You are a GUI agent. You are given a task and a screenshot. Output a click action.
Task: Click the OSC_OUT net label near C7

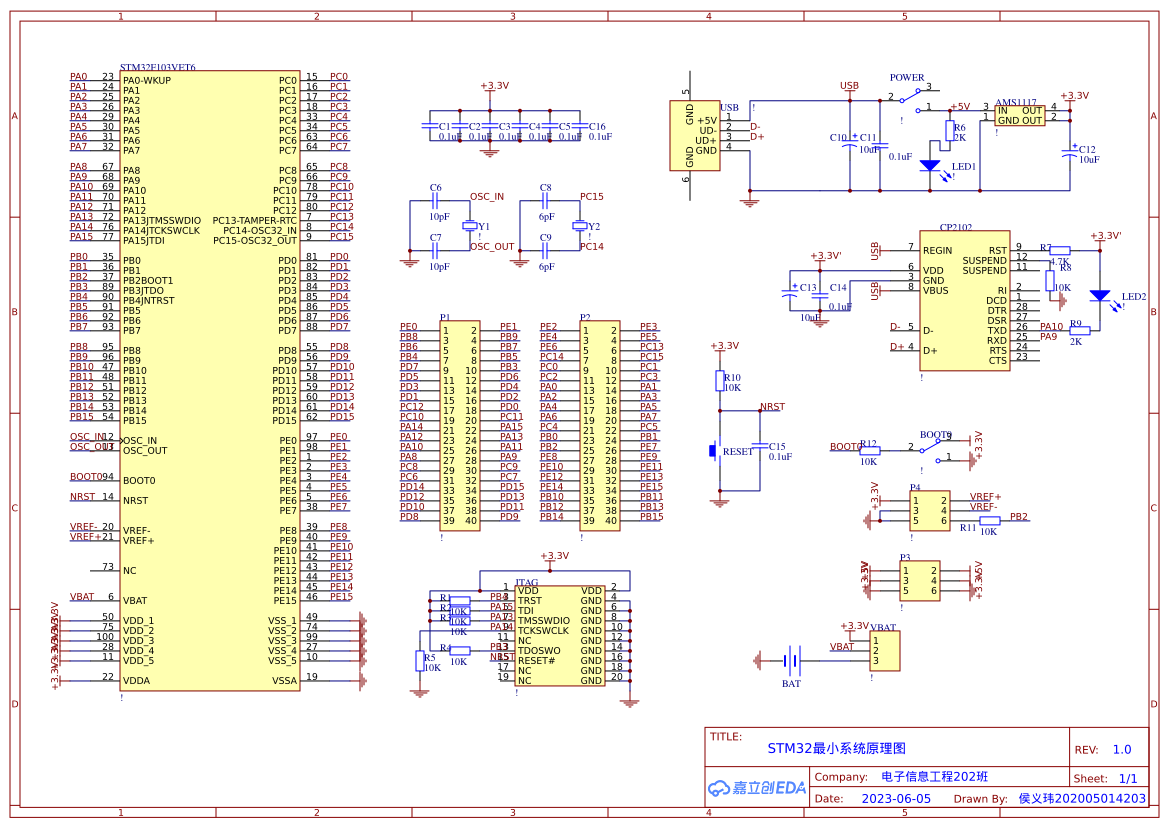492,247
